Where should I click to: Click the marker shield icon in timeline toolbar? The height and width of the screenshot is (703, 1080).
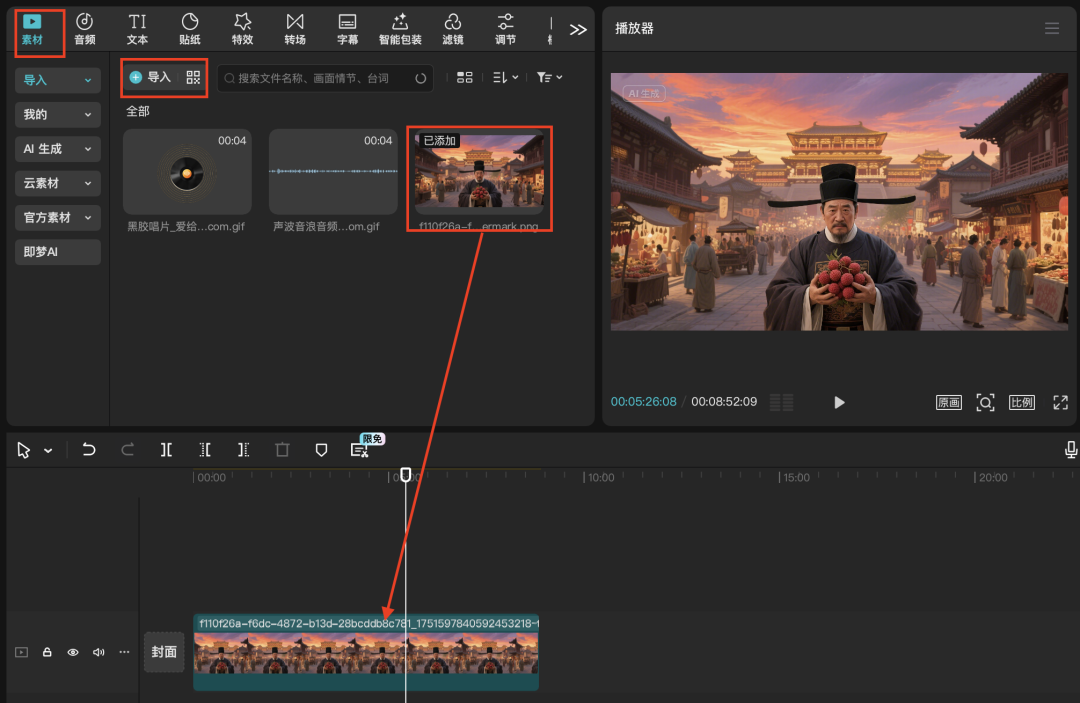pos(321,450)
